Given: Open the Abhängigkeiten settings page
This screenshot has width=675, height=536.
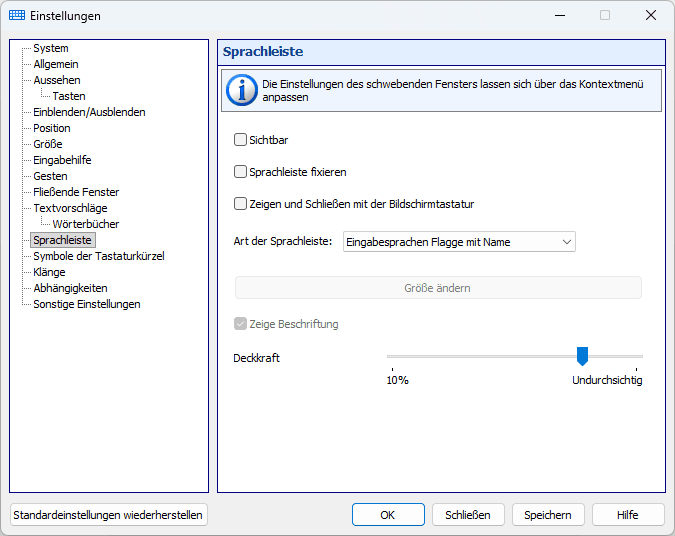Looking at the screenshot, I should tap(70, 288).
